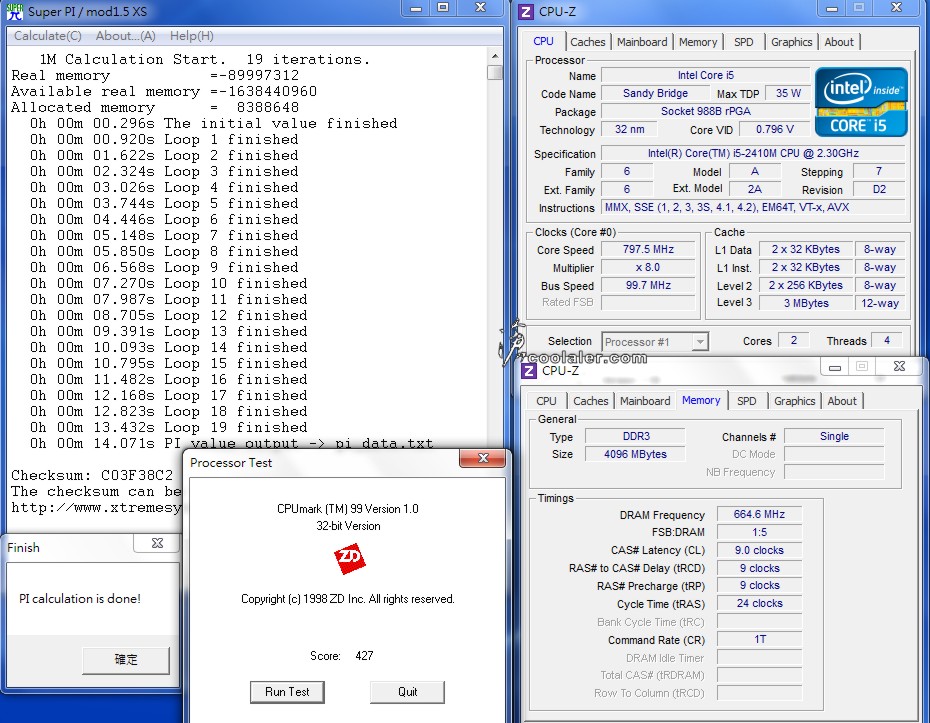
Task: Open About tab in the processor CPU-Z window
Action: [839, 42]
